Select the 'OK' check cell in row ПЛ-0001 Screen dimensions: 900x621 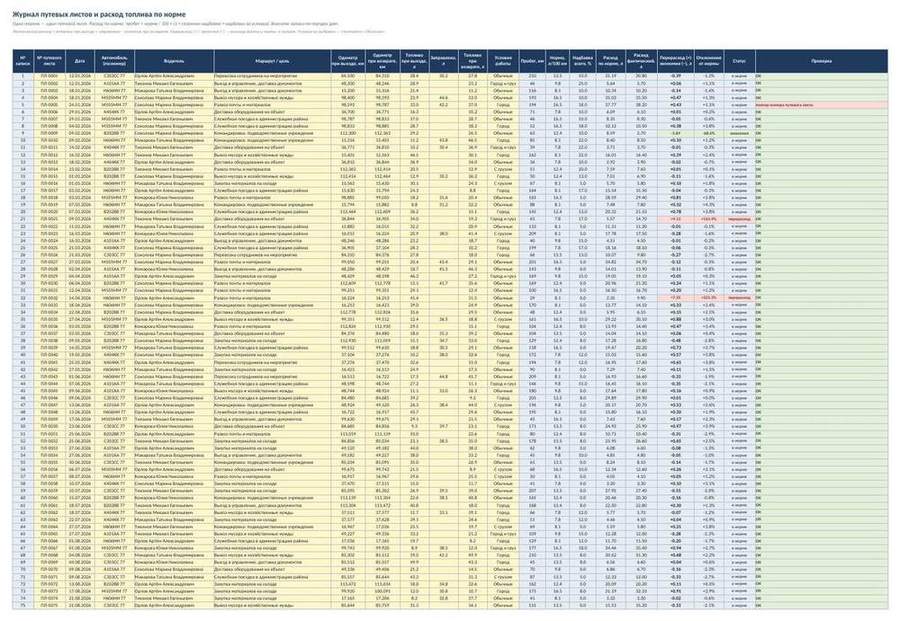pos(821,76)
